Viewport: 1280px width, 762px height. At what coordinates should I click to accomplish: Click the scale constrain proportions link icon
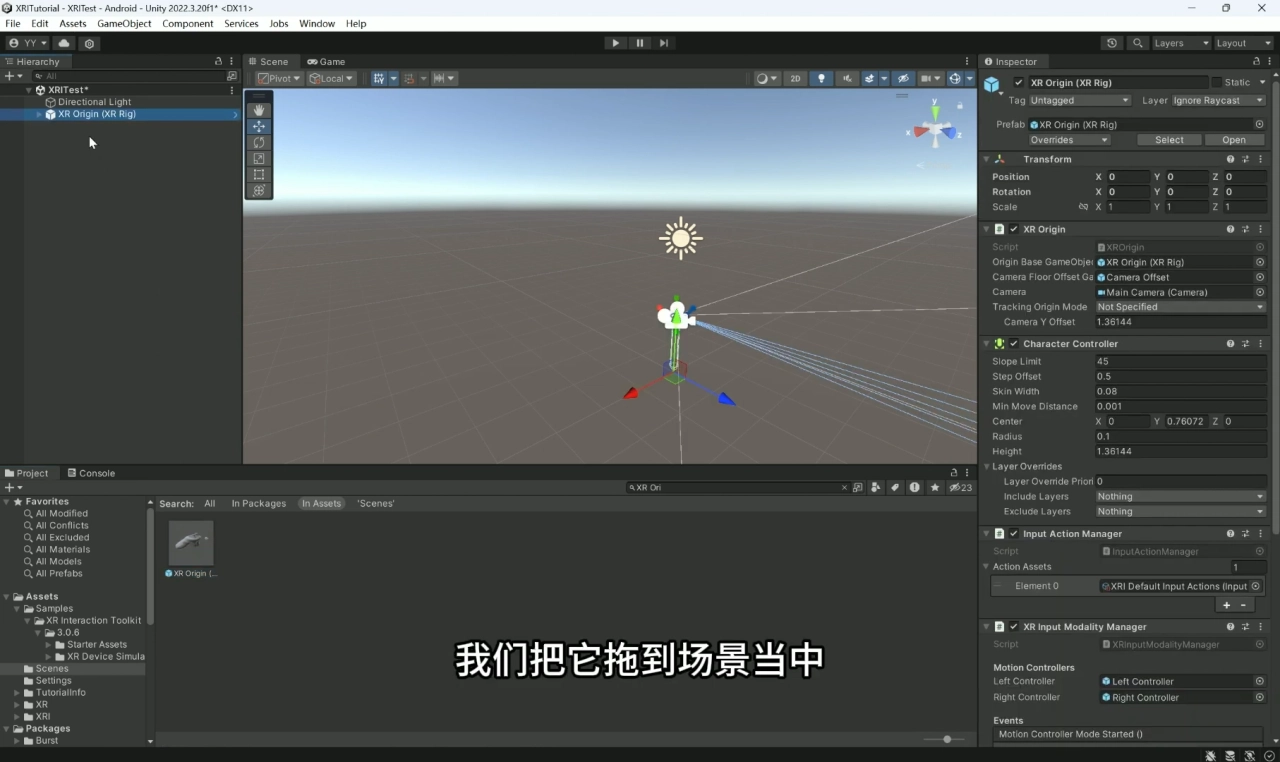pos(1083,207)
